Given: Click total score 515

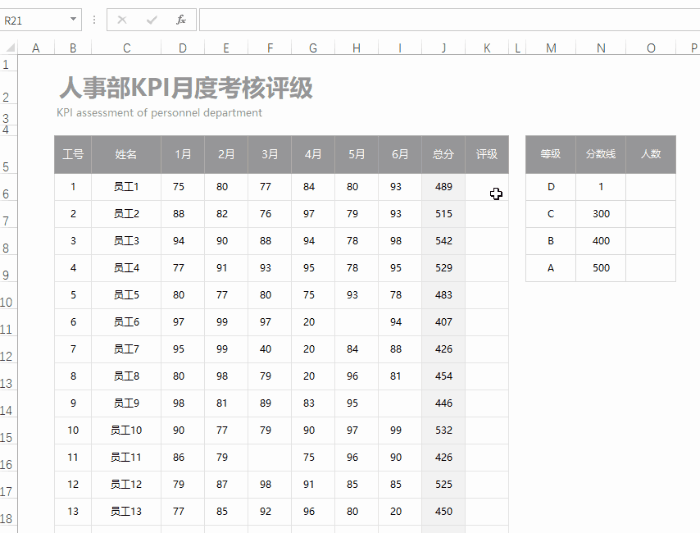Looking at the screenshot, I should coord(443,214).
